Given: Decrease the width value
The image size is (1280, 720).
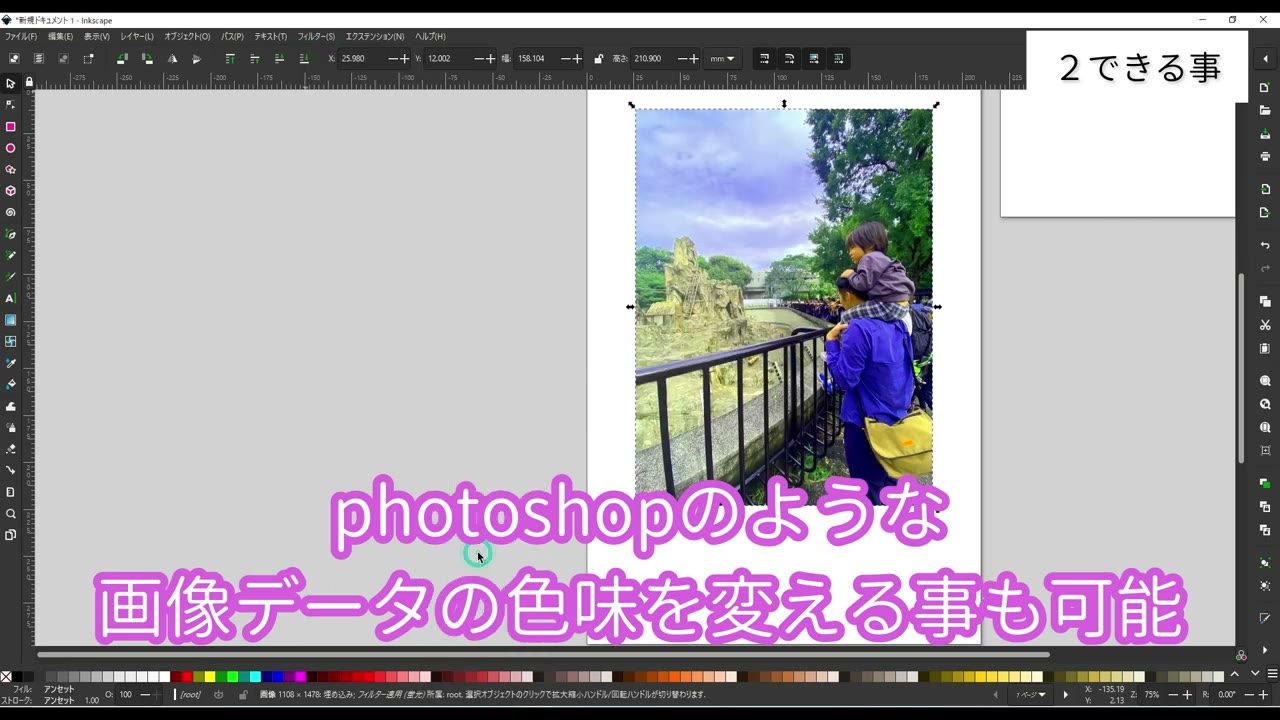Looking at the screenshot, I should coord(565,59).
